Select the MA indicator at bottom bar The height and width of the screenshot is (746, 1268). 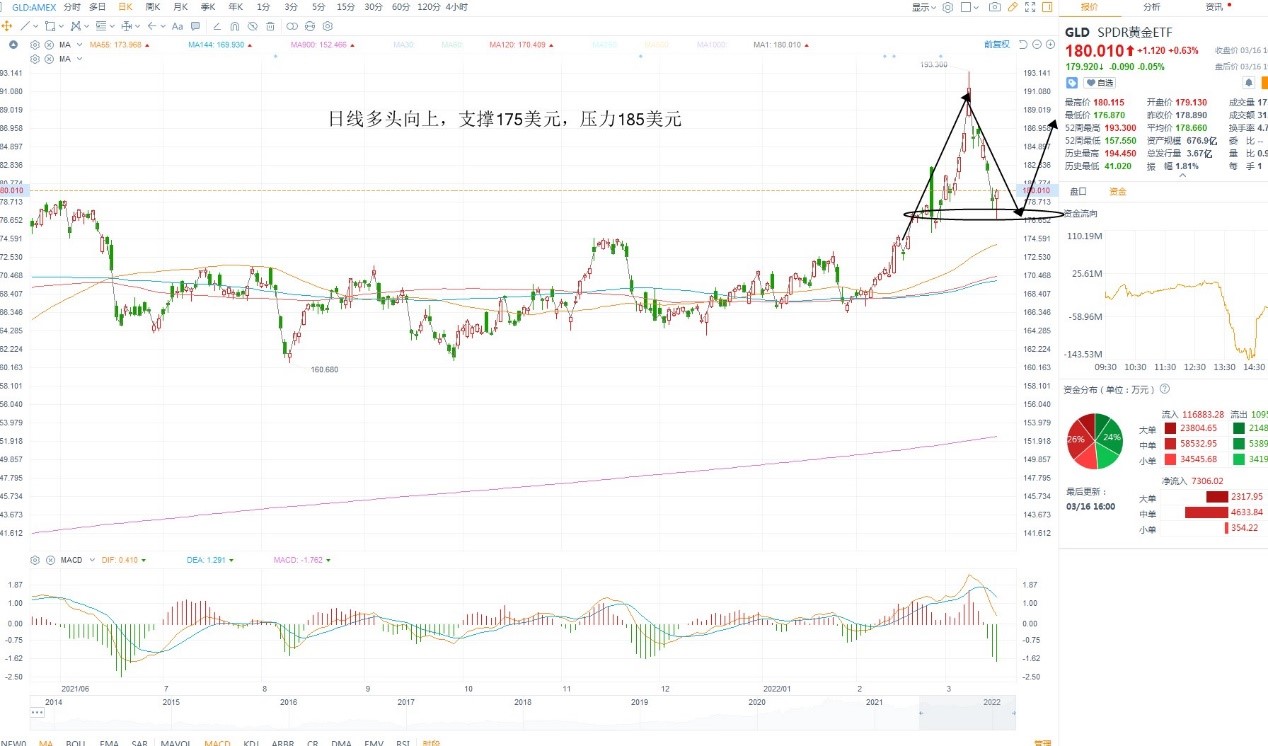46,743
